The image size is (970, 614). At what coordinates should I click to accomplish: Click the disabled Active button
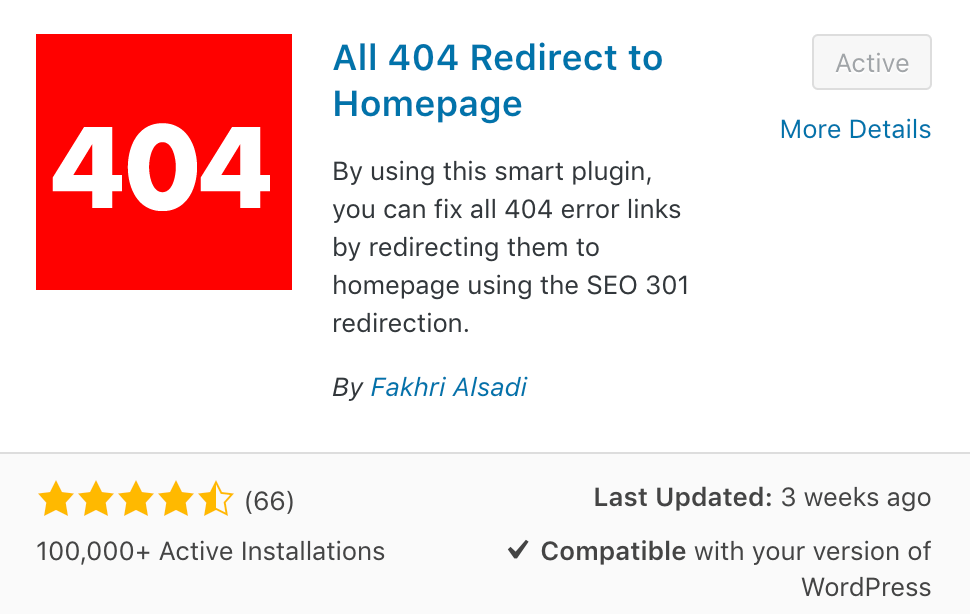coord(872,62)
